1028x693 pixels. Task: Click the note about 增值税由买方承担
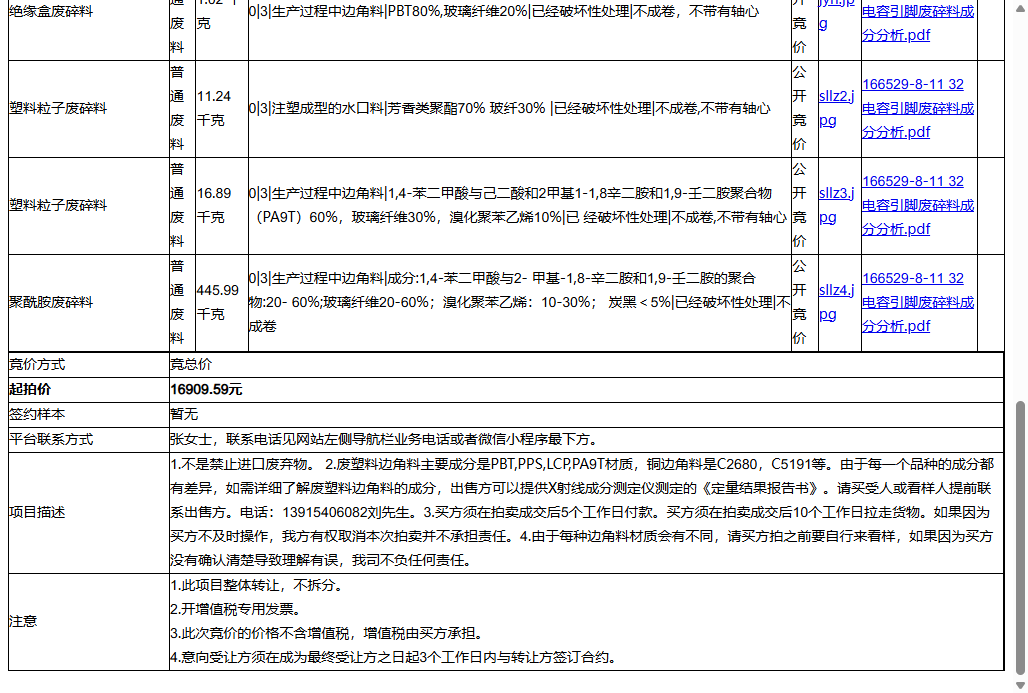pos(328,633)
